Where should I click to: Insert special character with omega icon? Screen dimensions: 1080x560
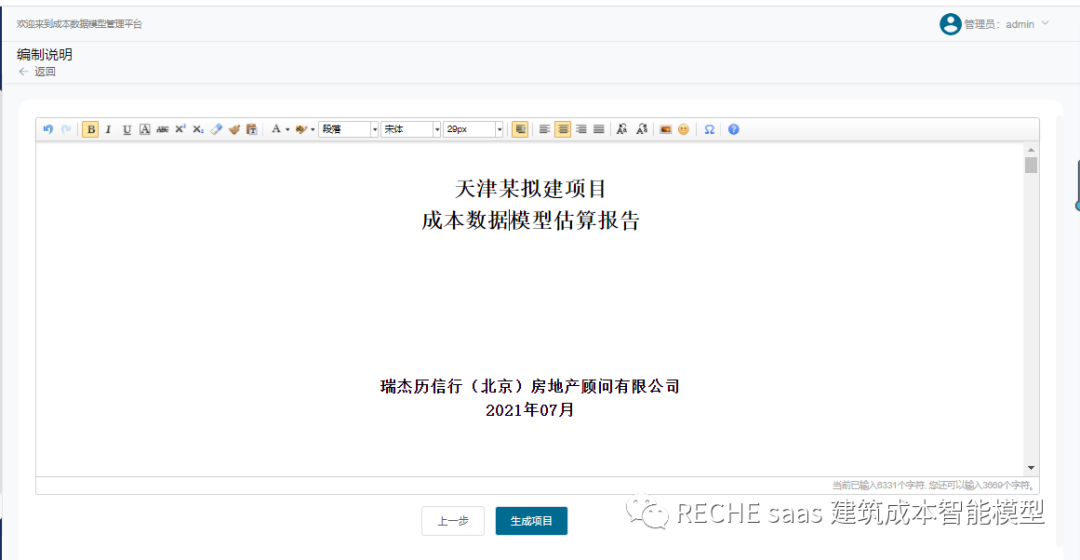(x=709, y=129)
